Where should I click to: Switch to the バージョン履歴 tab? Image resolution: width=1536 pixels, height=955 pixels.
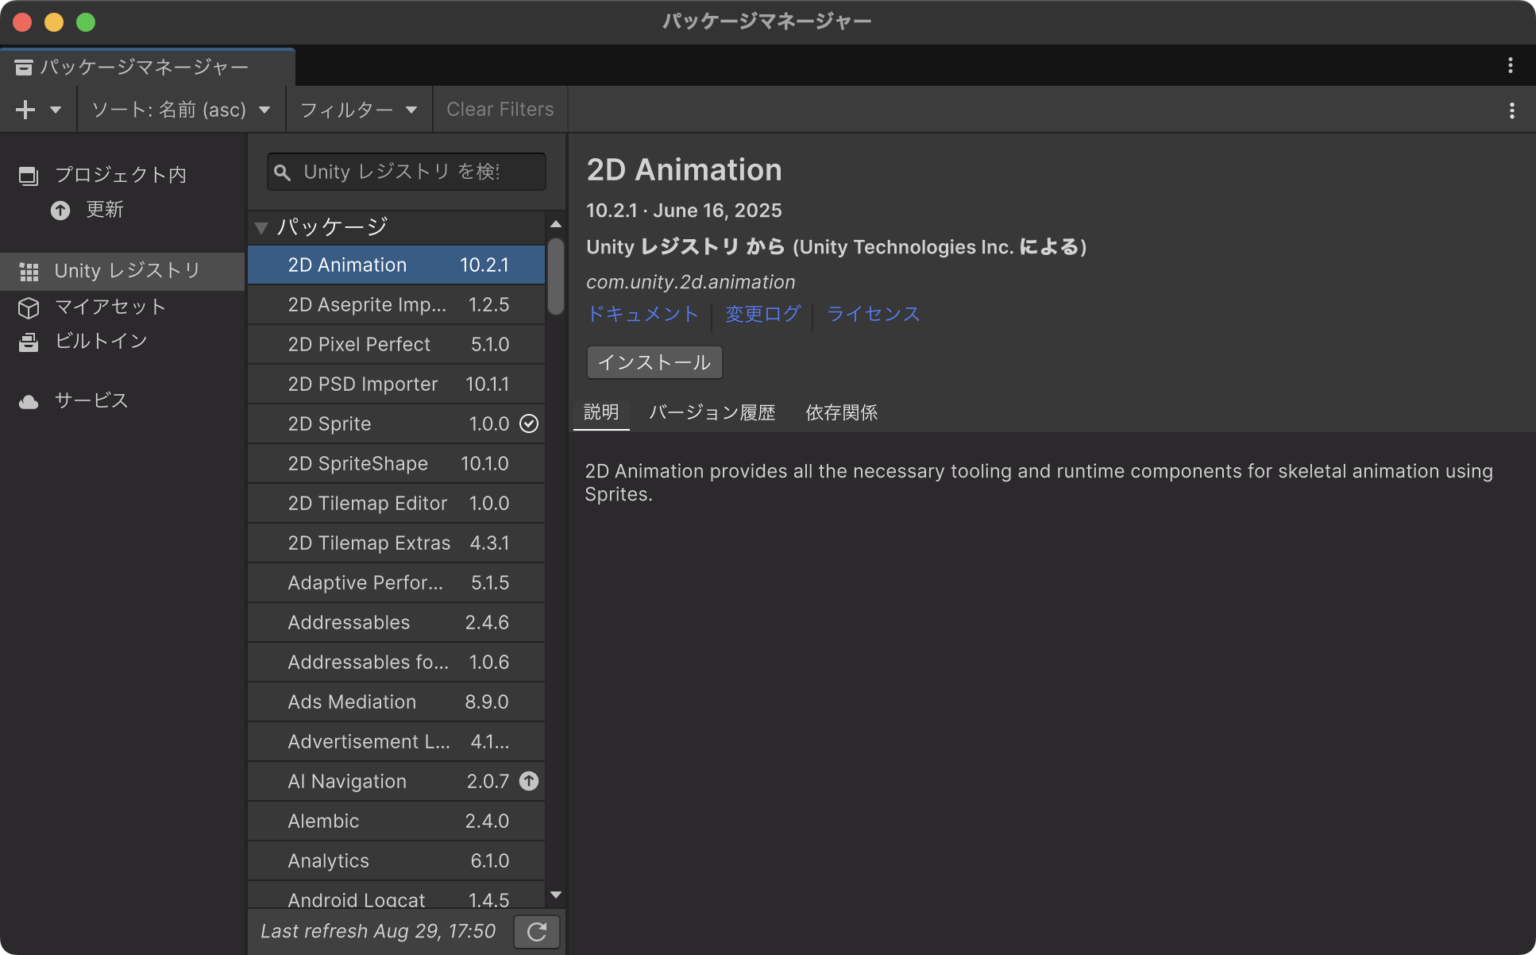(x=712, y=412)
